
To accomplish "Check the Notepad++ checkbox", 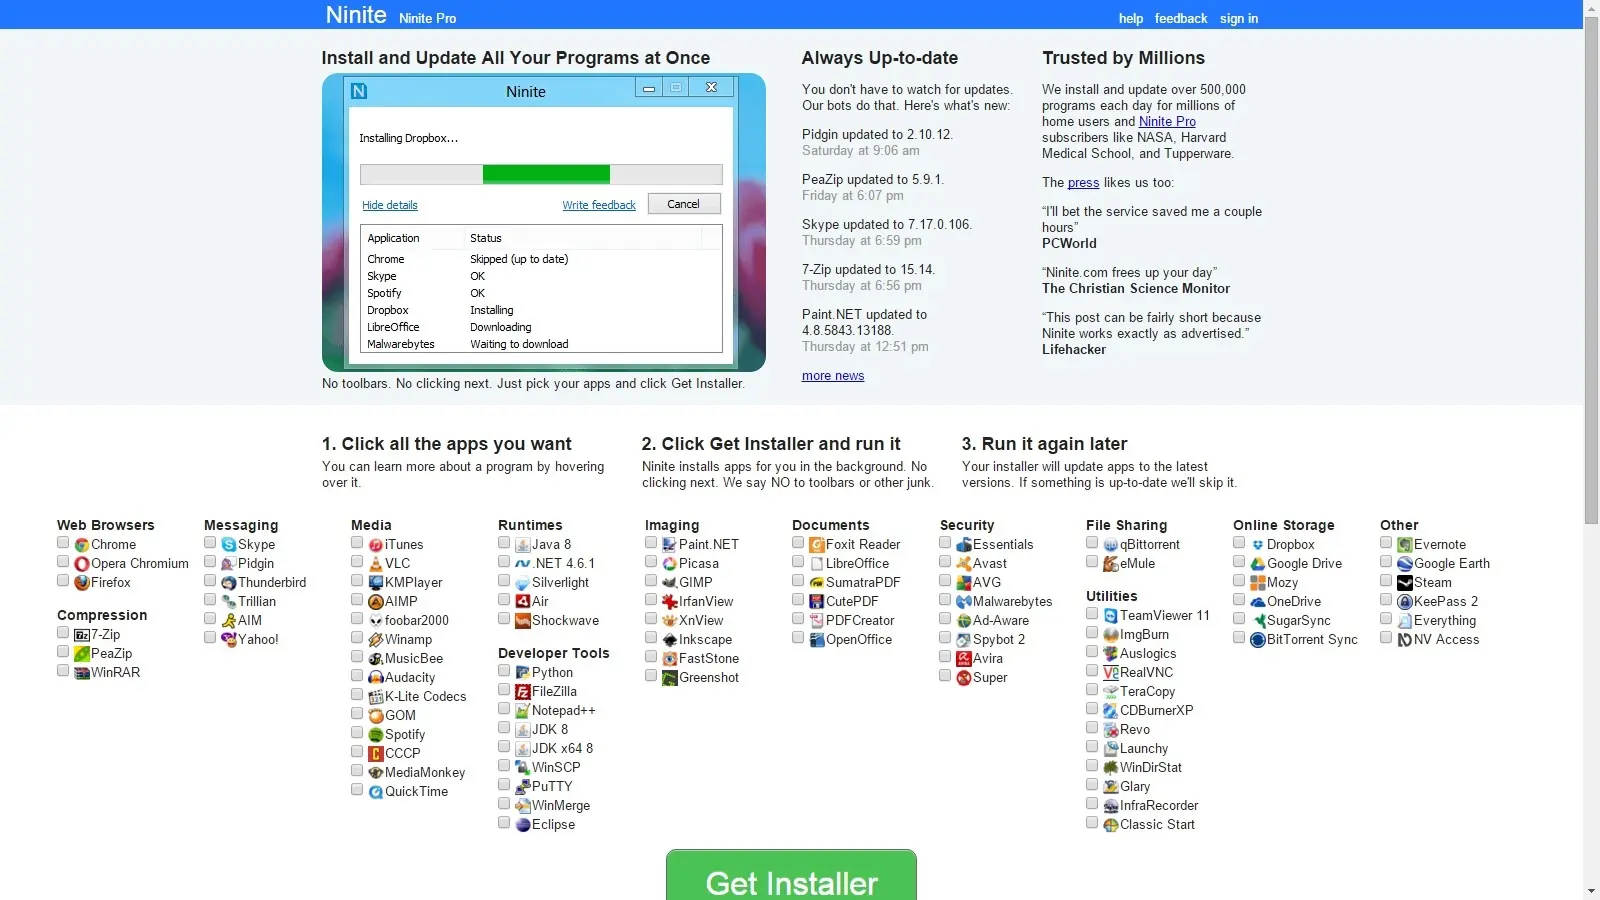I will (504, 709).
